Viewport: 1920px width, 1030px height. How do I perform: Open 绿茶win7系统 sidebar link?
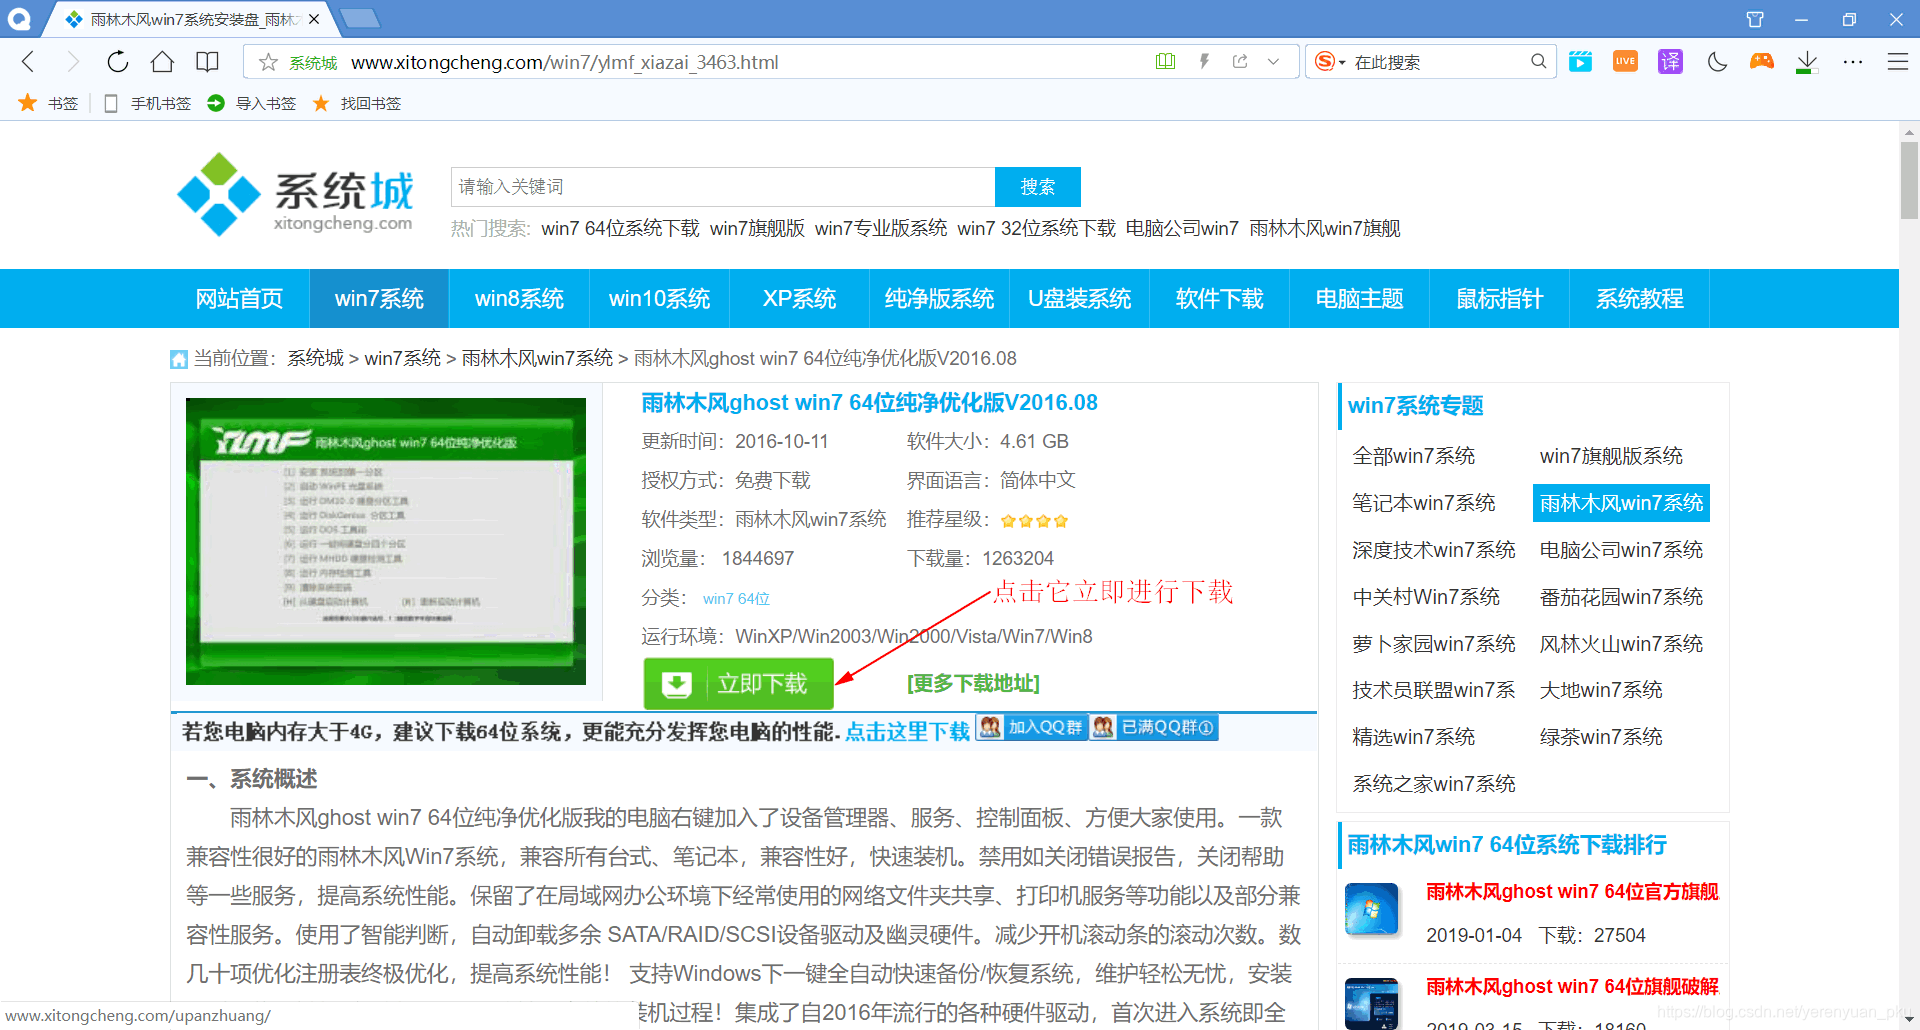coord(1601,737)
